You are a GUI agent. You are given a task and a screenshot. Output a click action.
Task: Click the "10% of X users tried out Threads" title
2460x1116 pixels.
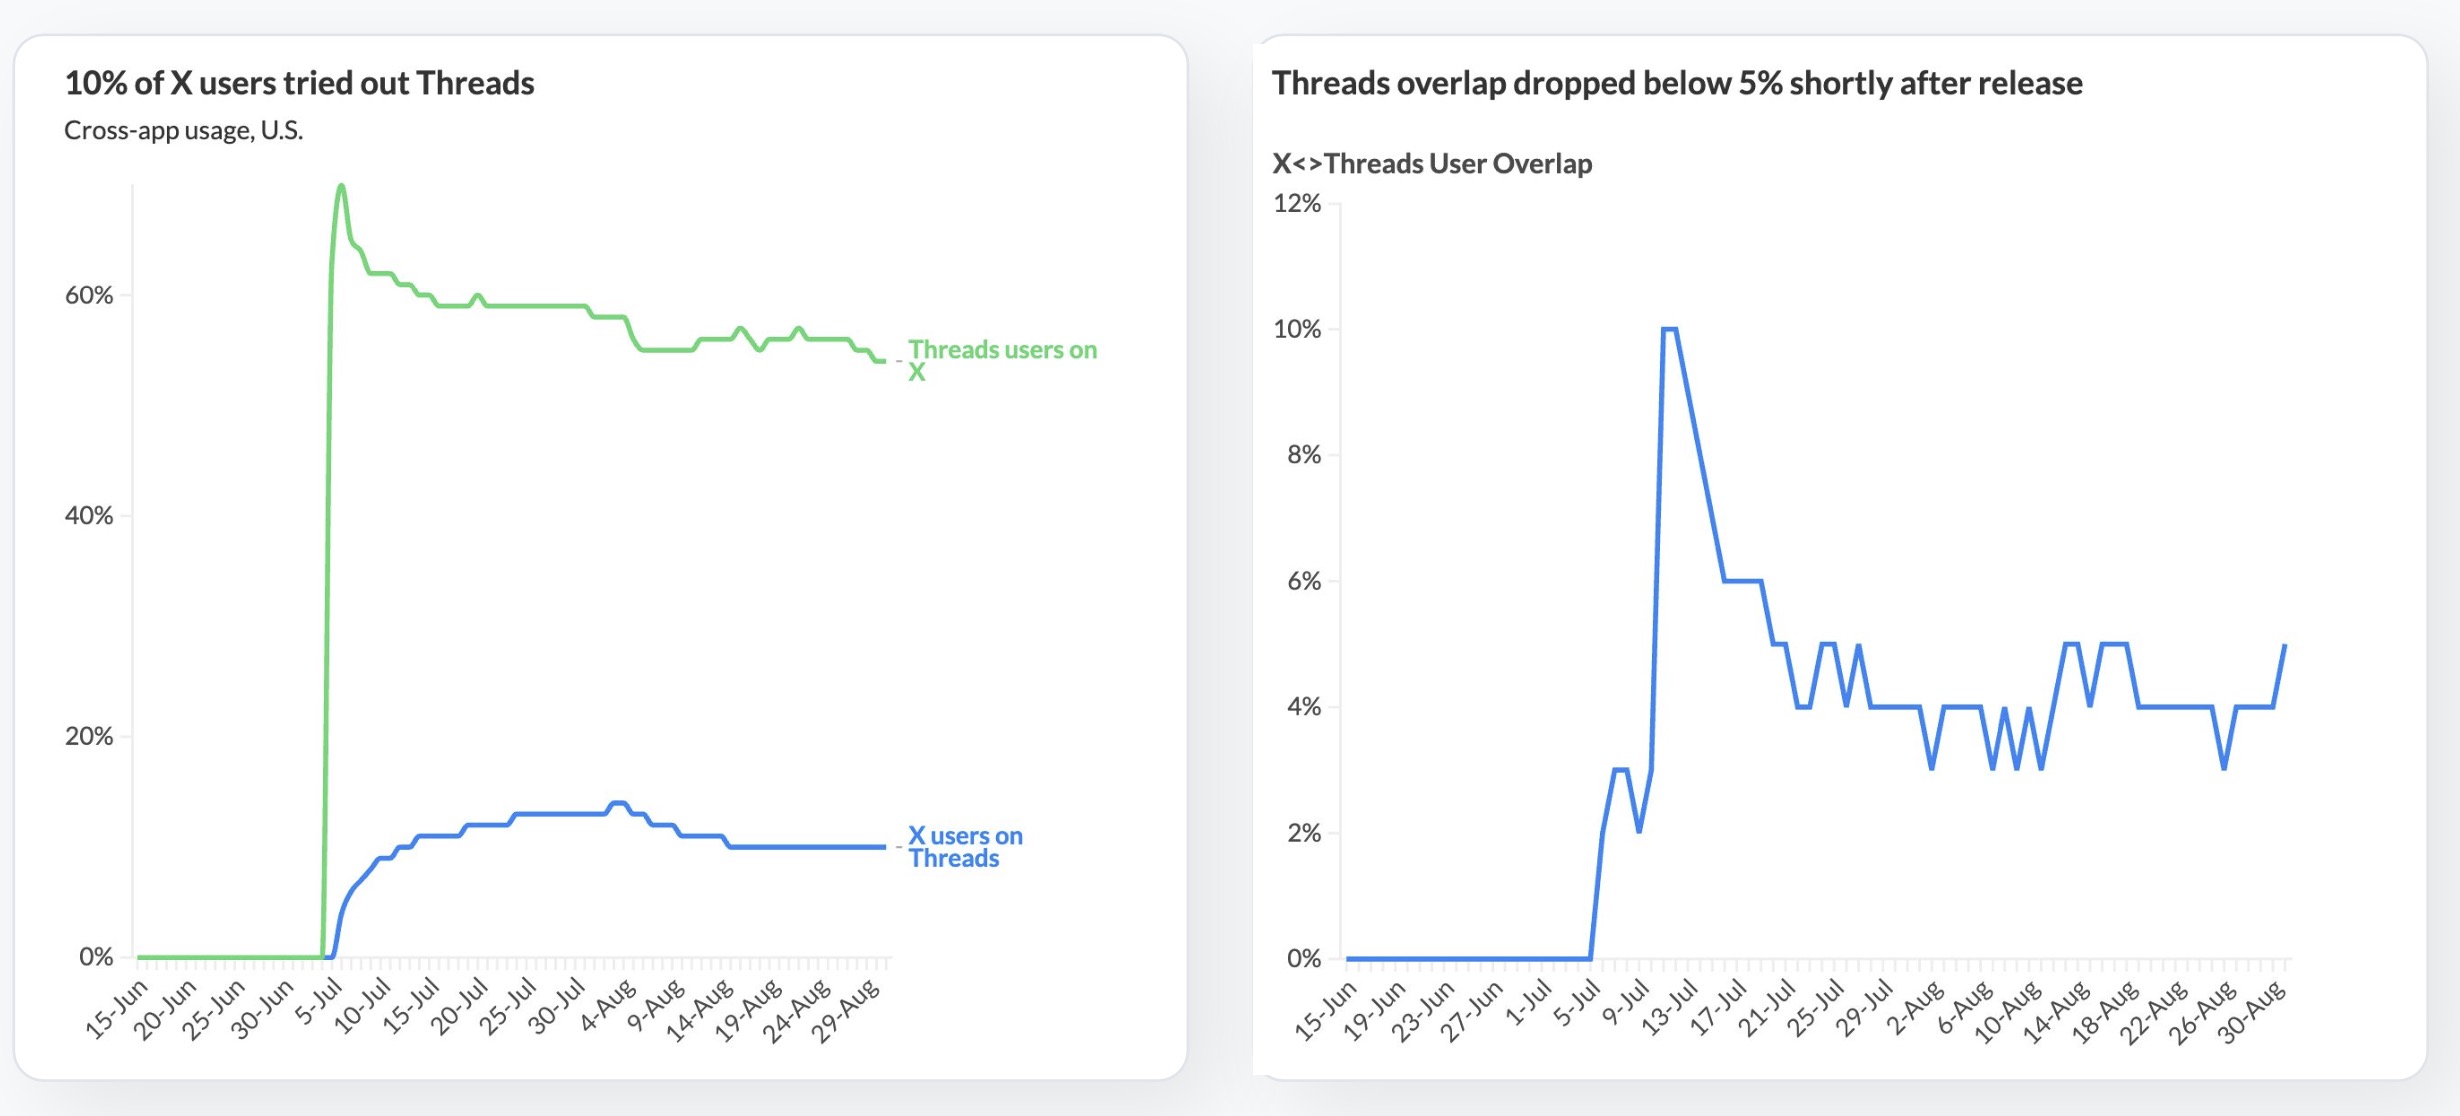point(299,83)
